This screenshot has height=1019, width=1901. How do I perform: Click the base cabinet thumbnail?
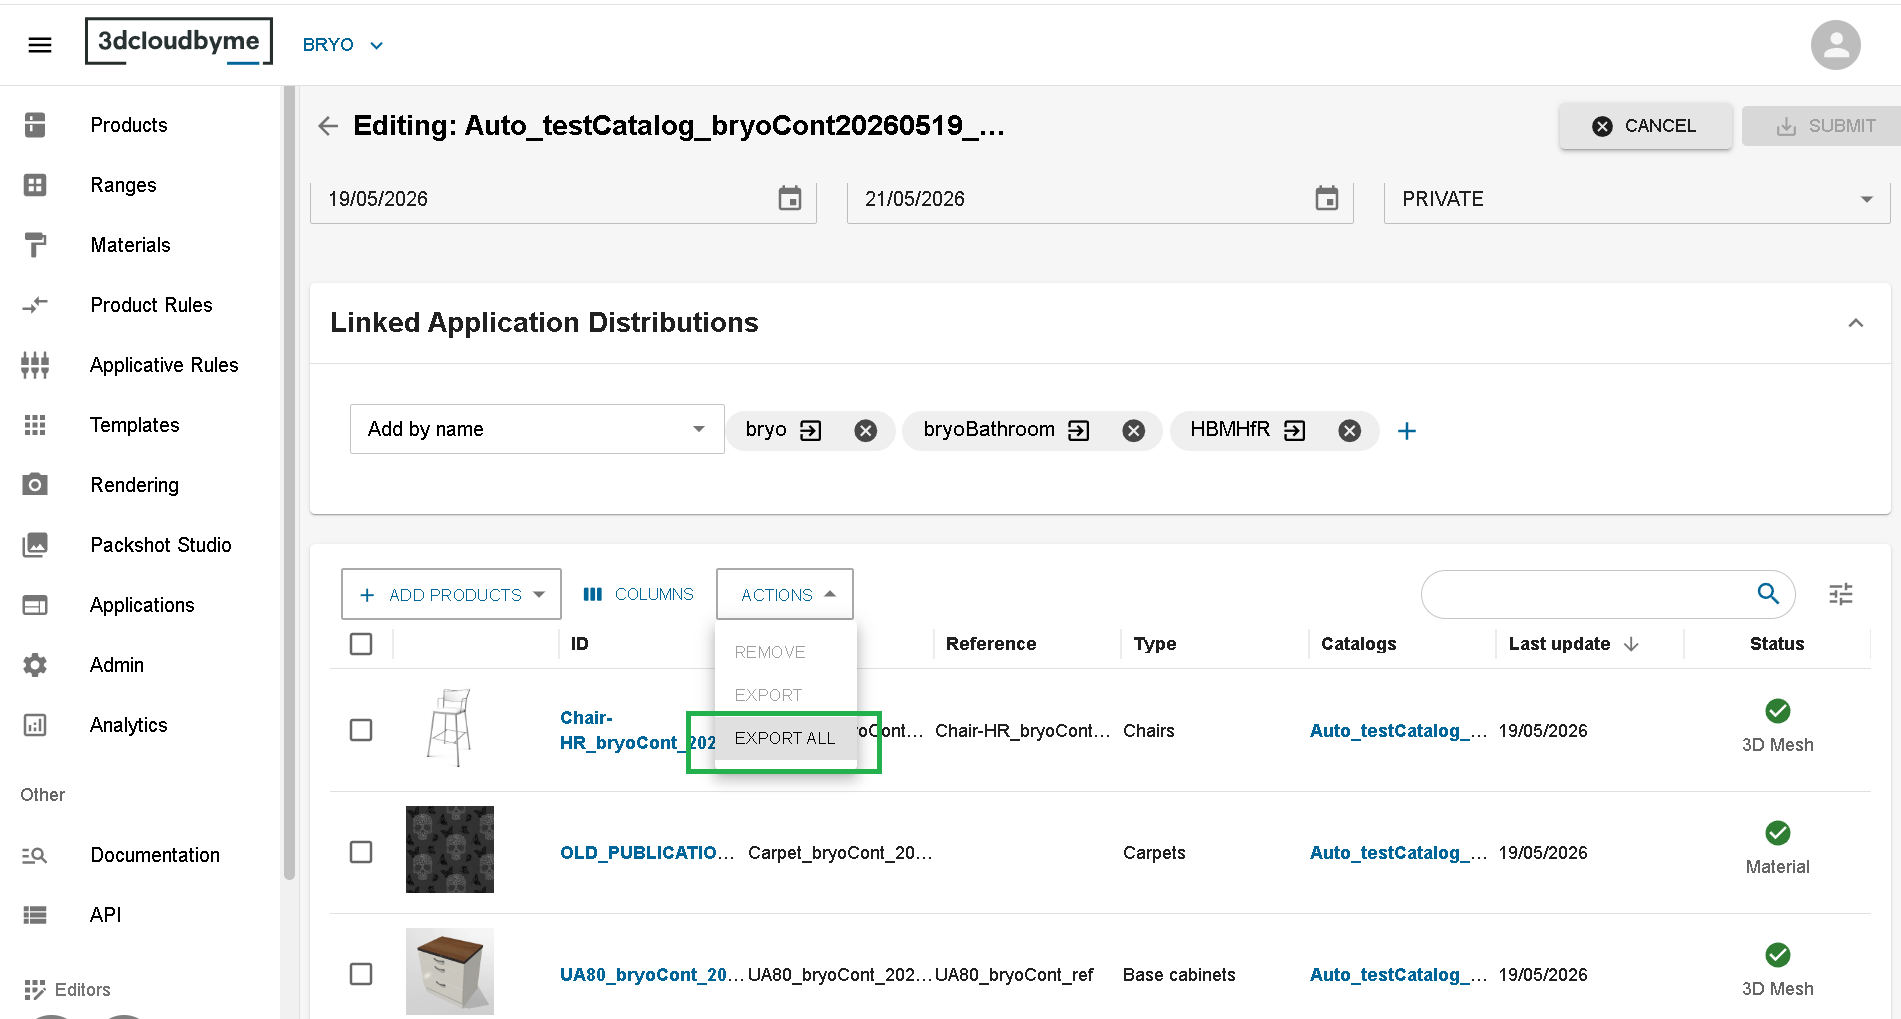tap(450, 972)
